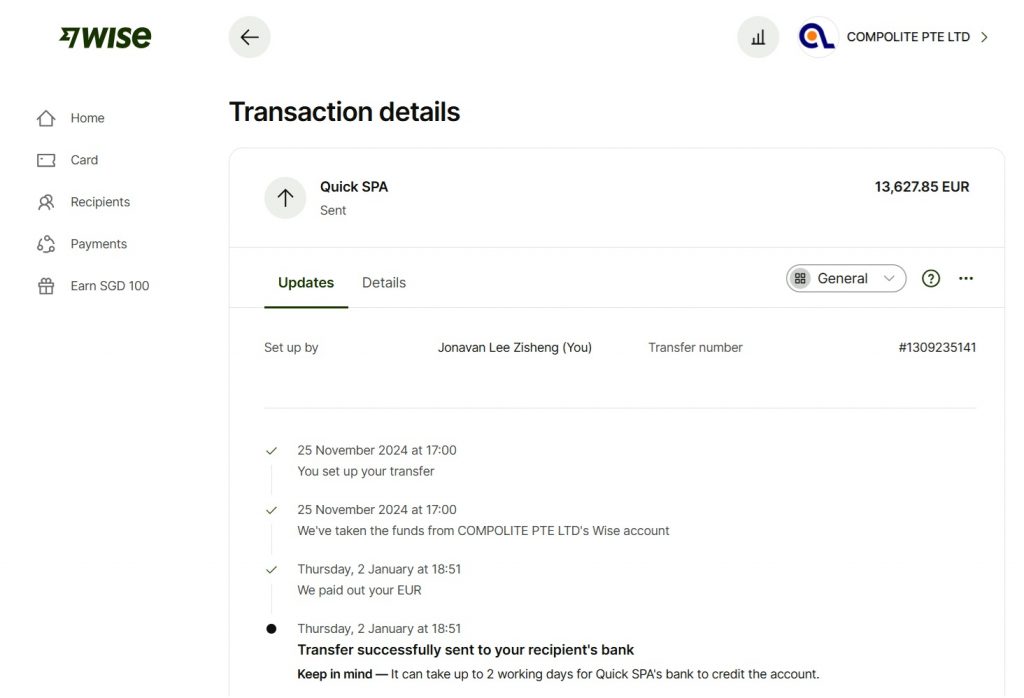Expand account chevron next to COMPOLITE PTE LTD

coord(984,37)
